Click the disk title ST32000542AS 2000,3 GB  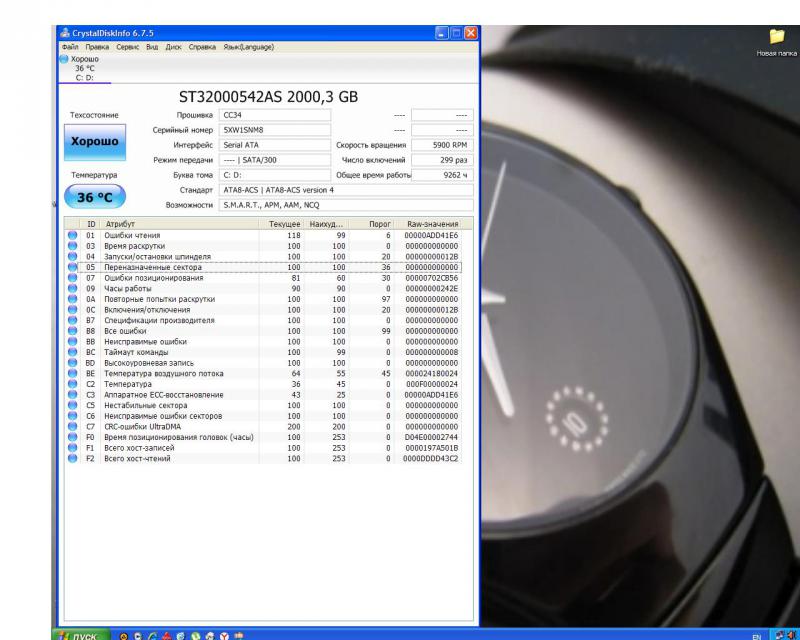(268, 97)
